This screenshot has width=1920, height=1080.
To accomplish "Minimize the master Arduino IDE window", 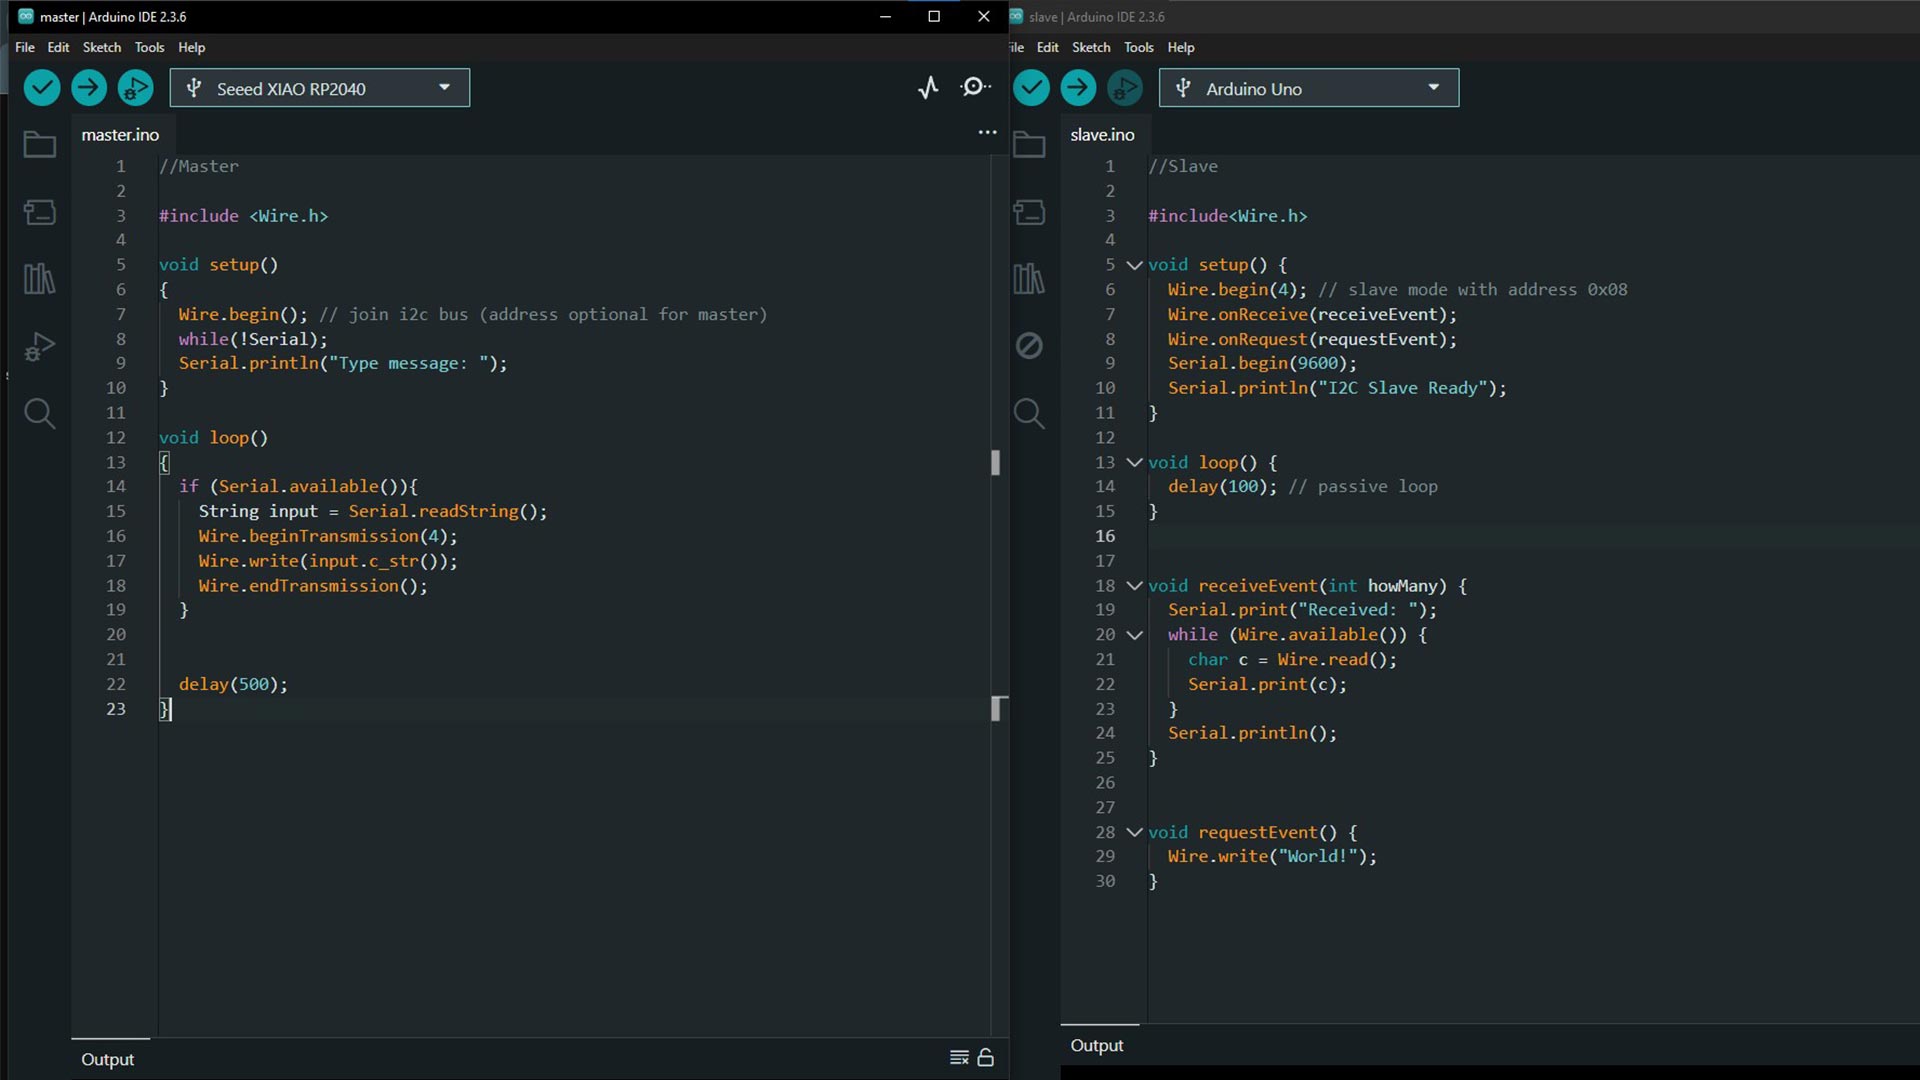I will [x=885, y=16].
